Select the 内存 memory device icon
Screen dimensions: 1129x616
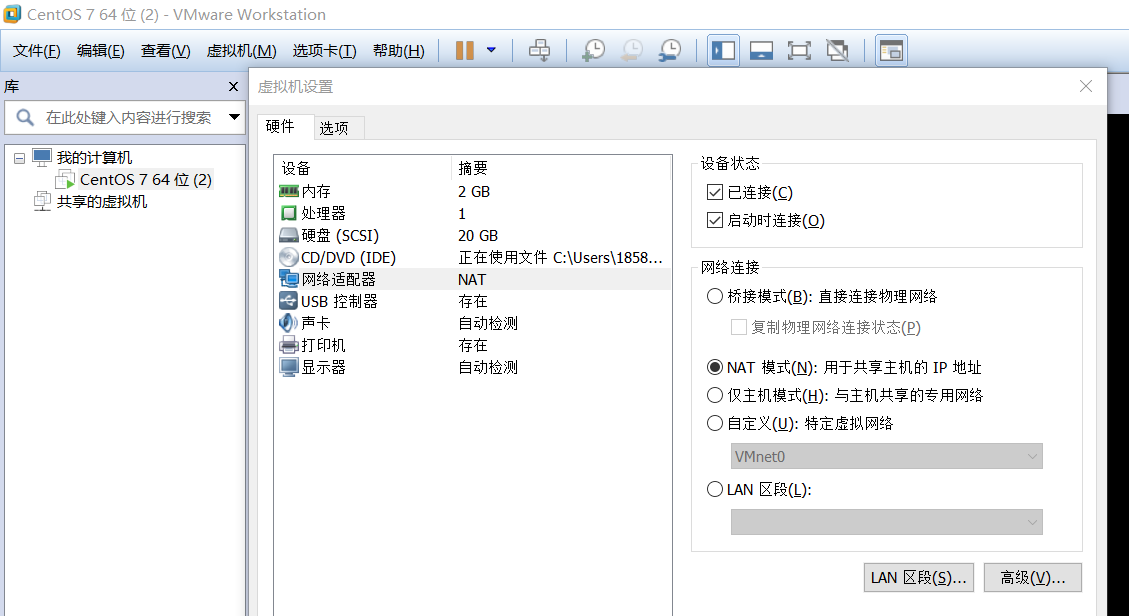pos(289,191)
